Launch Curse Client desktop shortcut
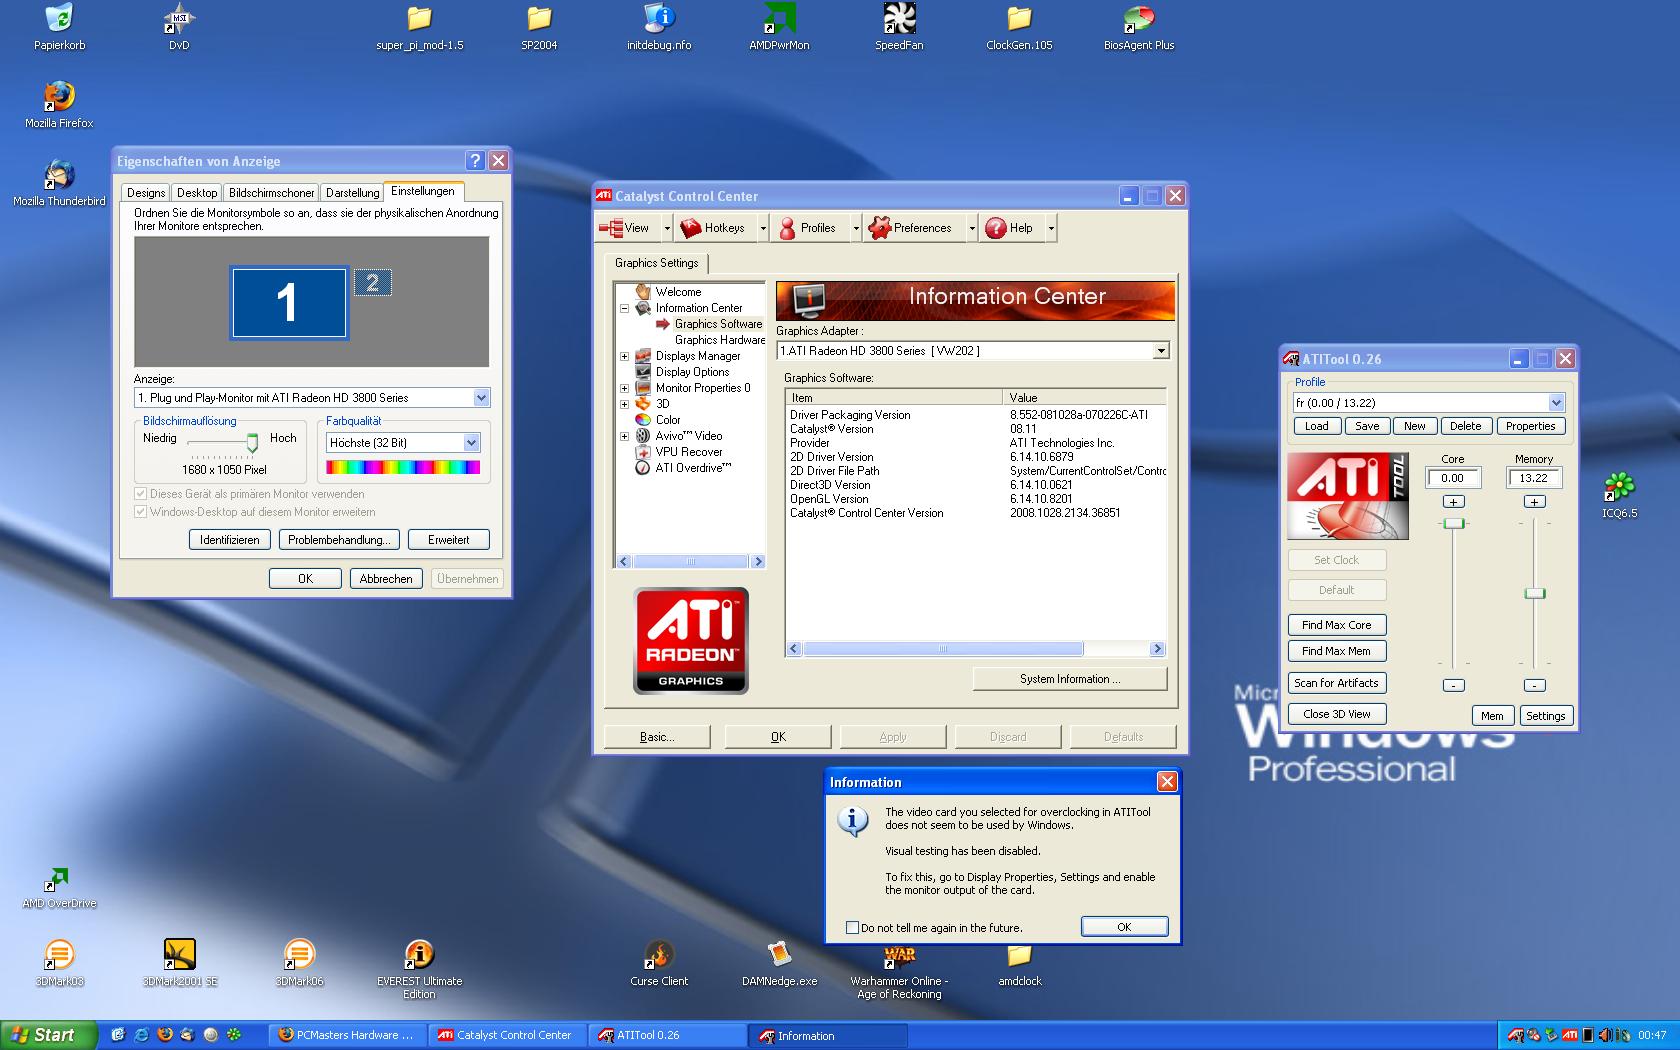 tap(659, 963)
